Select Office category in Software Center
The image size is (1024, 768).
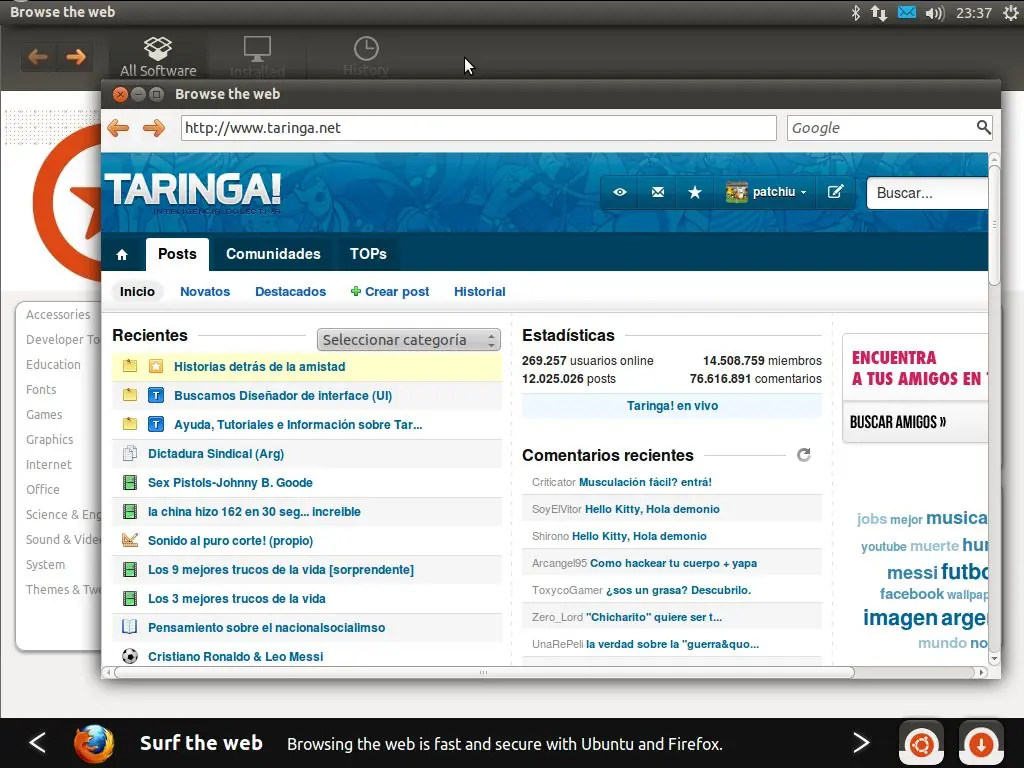tap(43, 489)
